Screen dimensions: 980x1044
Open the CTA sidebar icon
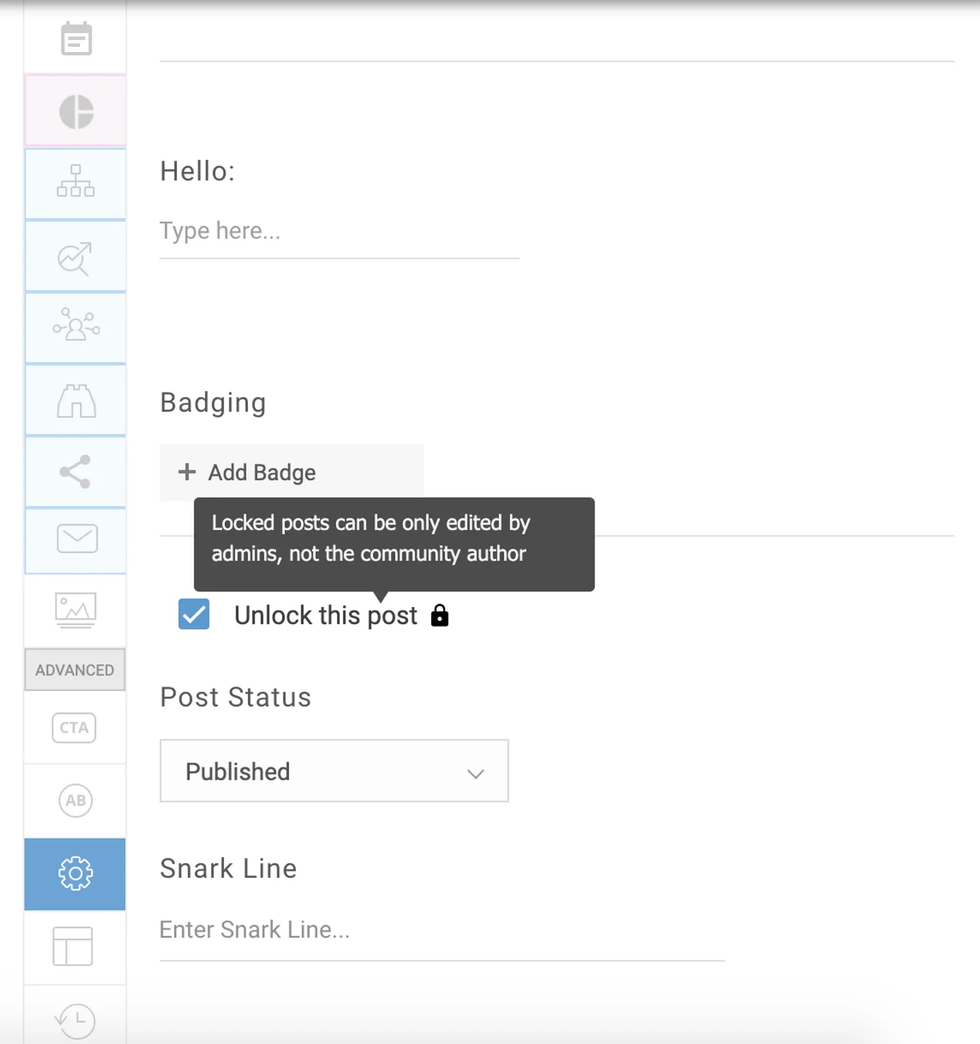75,728
